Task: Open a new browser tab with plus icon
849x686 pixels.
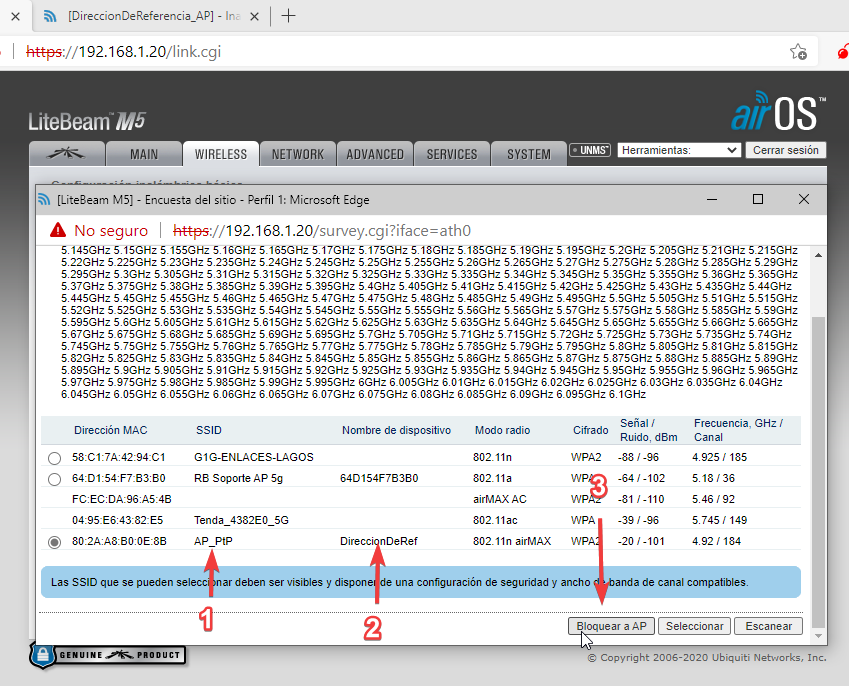Action: coord(289,15)
